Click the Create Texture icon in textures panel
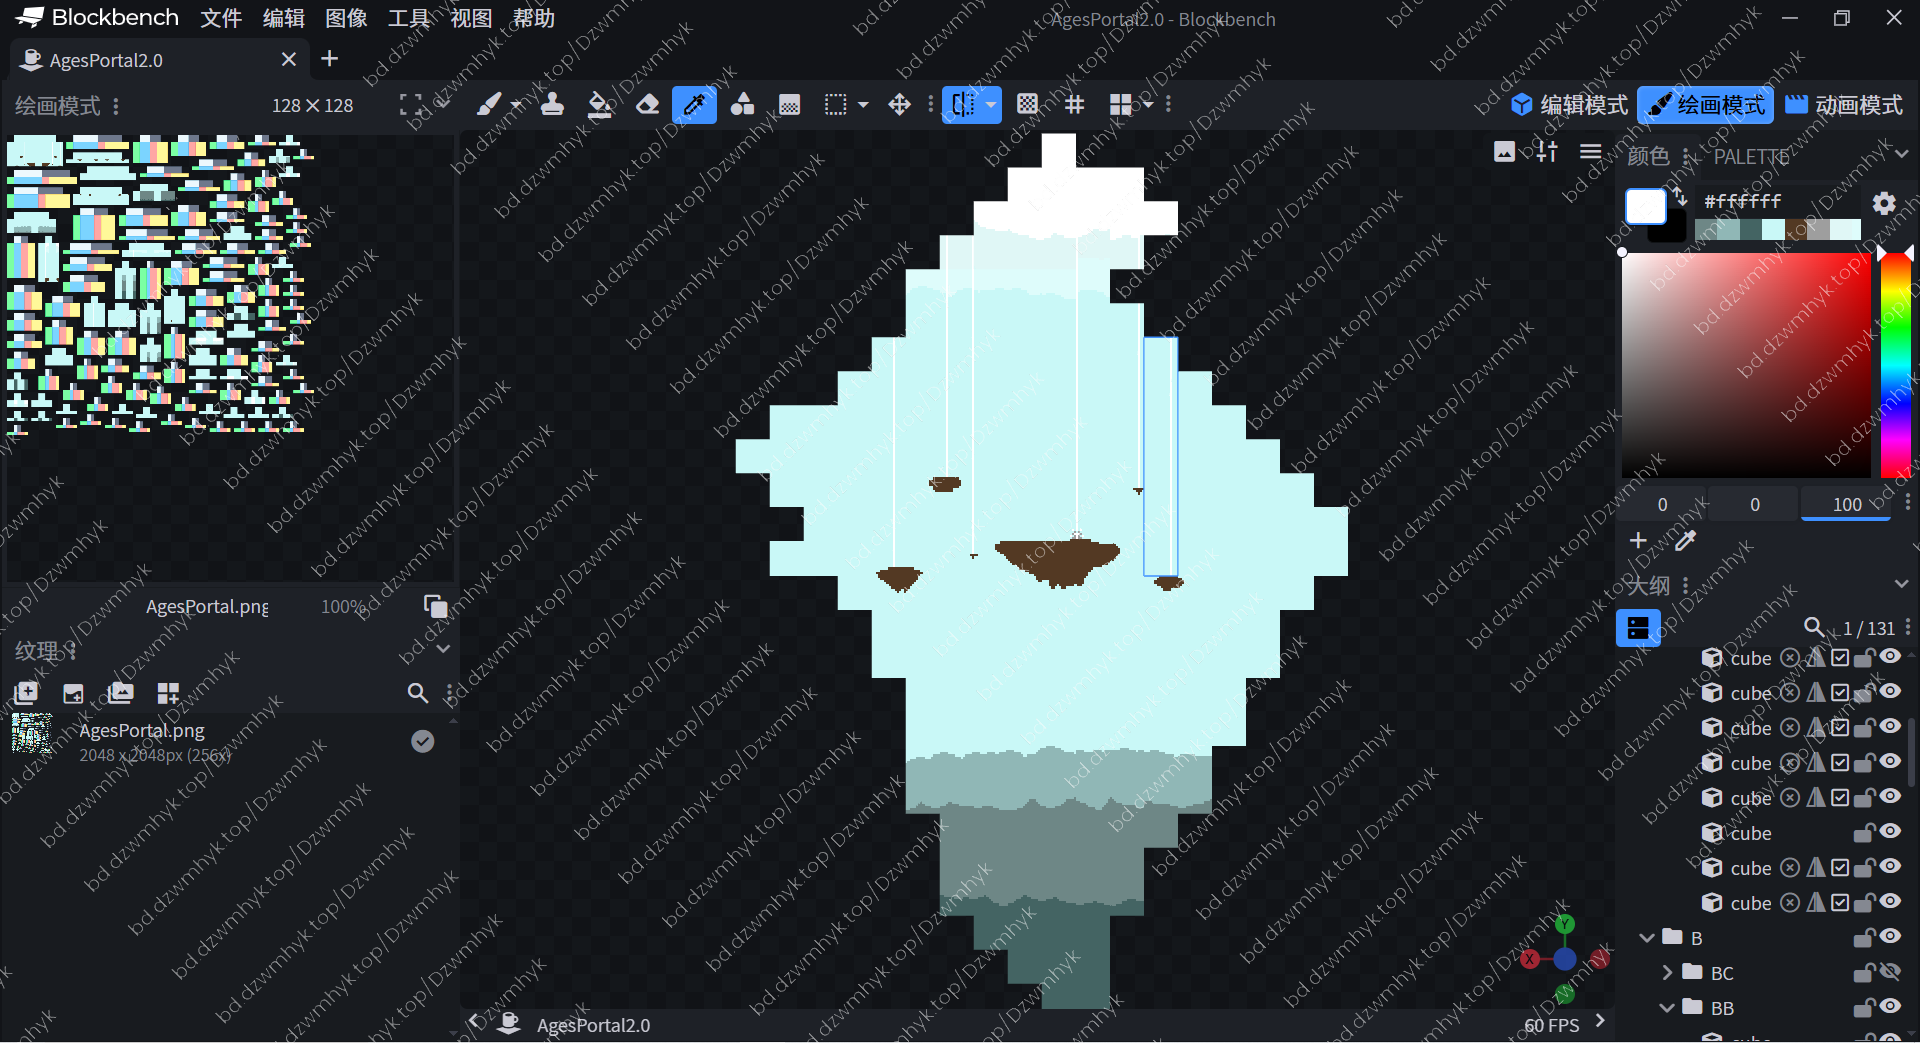This screenshot has height=1043, width=1920. (73, 693)
